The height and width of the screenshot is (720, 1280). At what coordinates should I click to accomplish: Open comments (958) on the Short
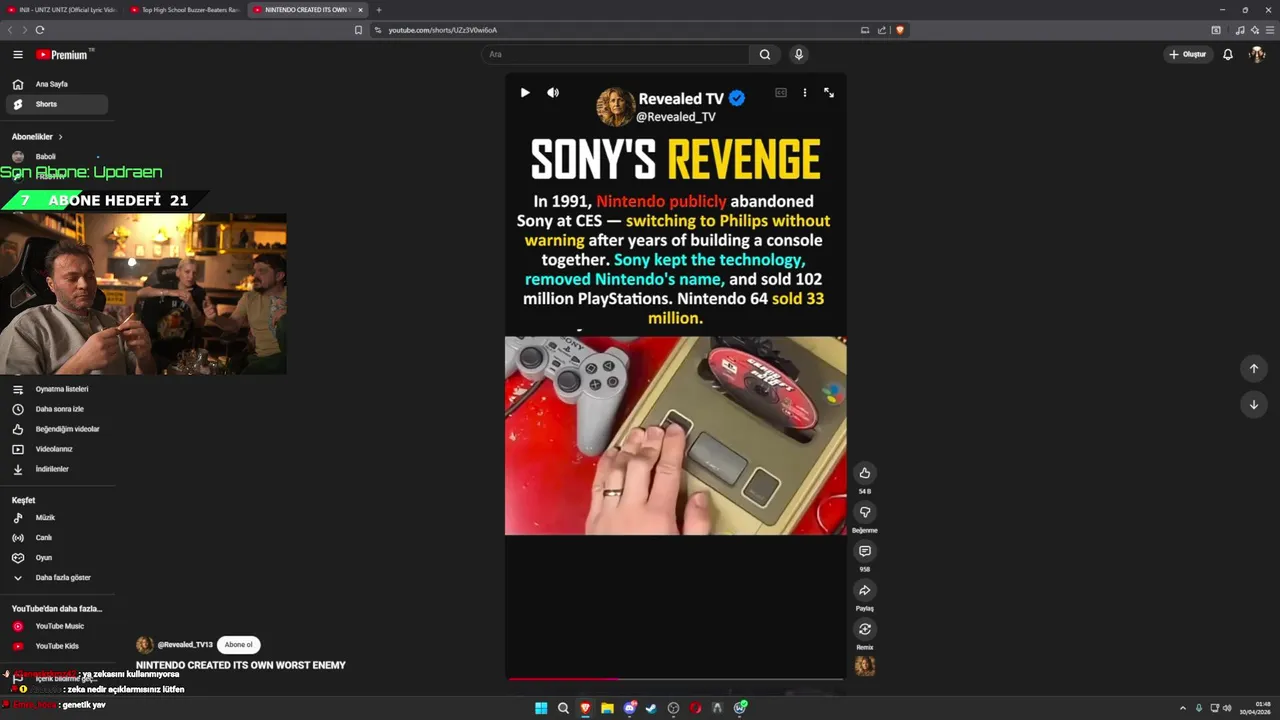click(865, 551)
